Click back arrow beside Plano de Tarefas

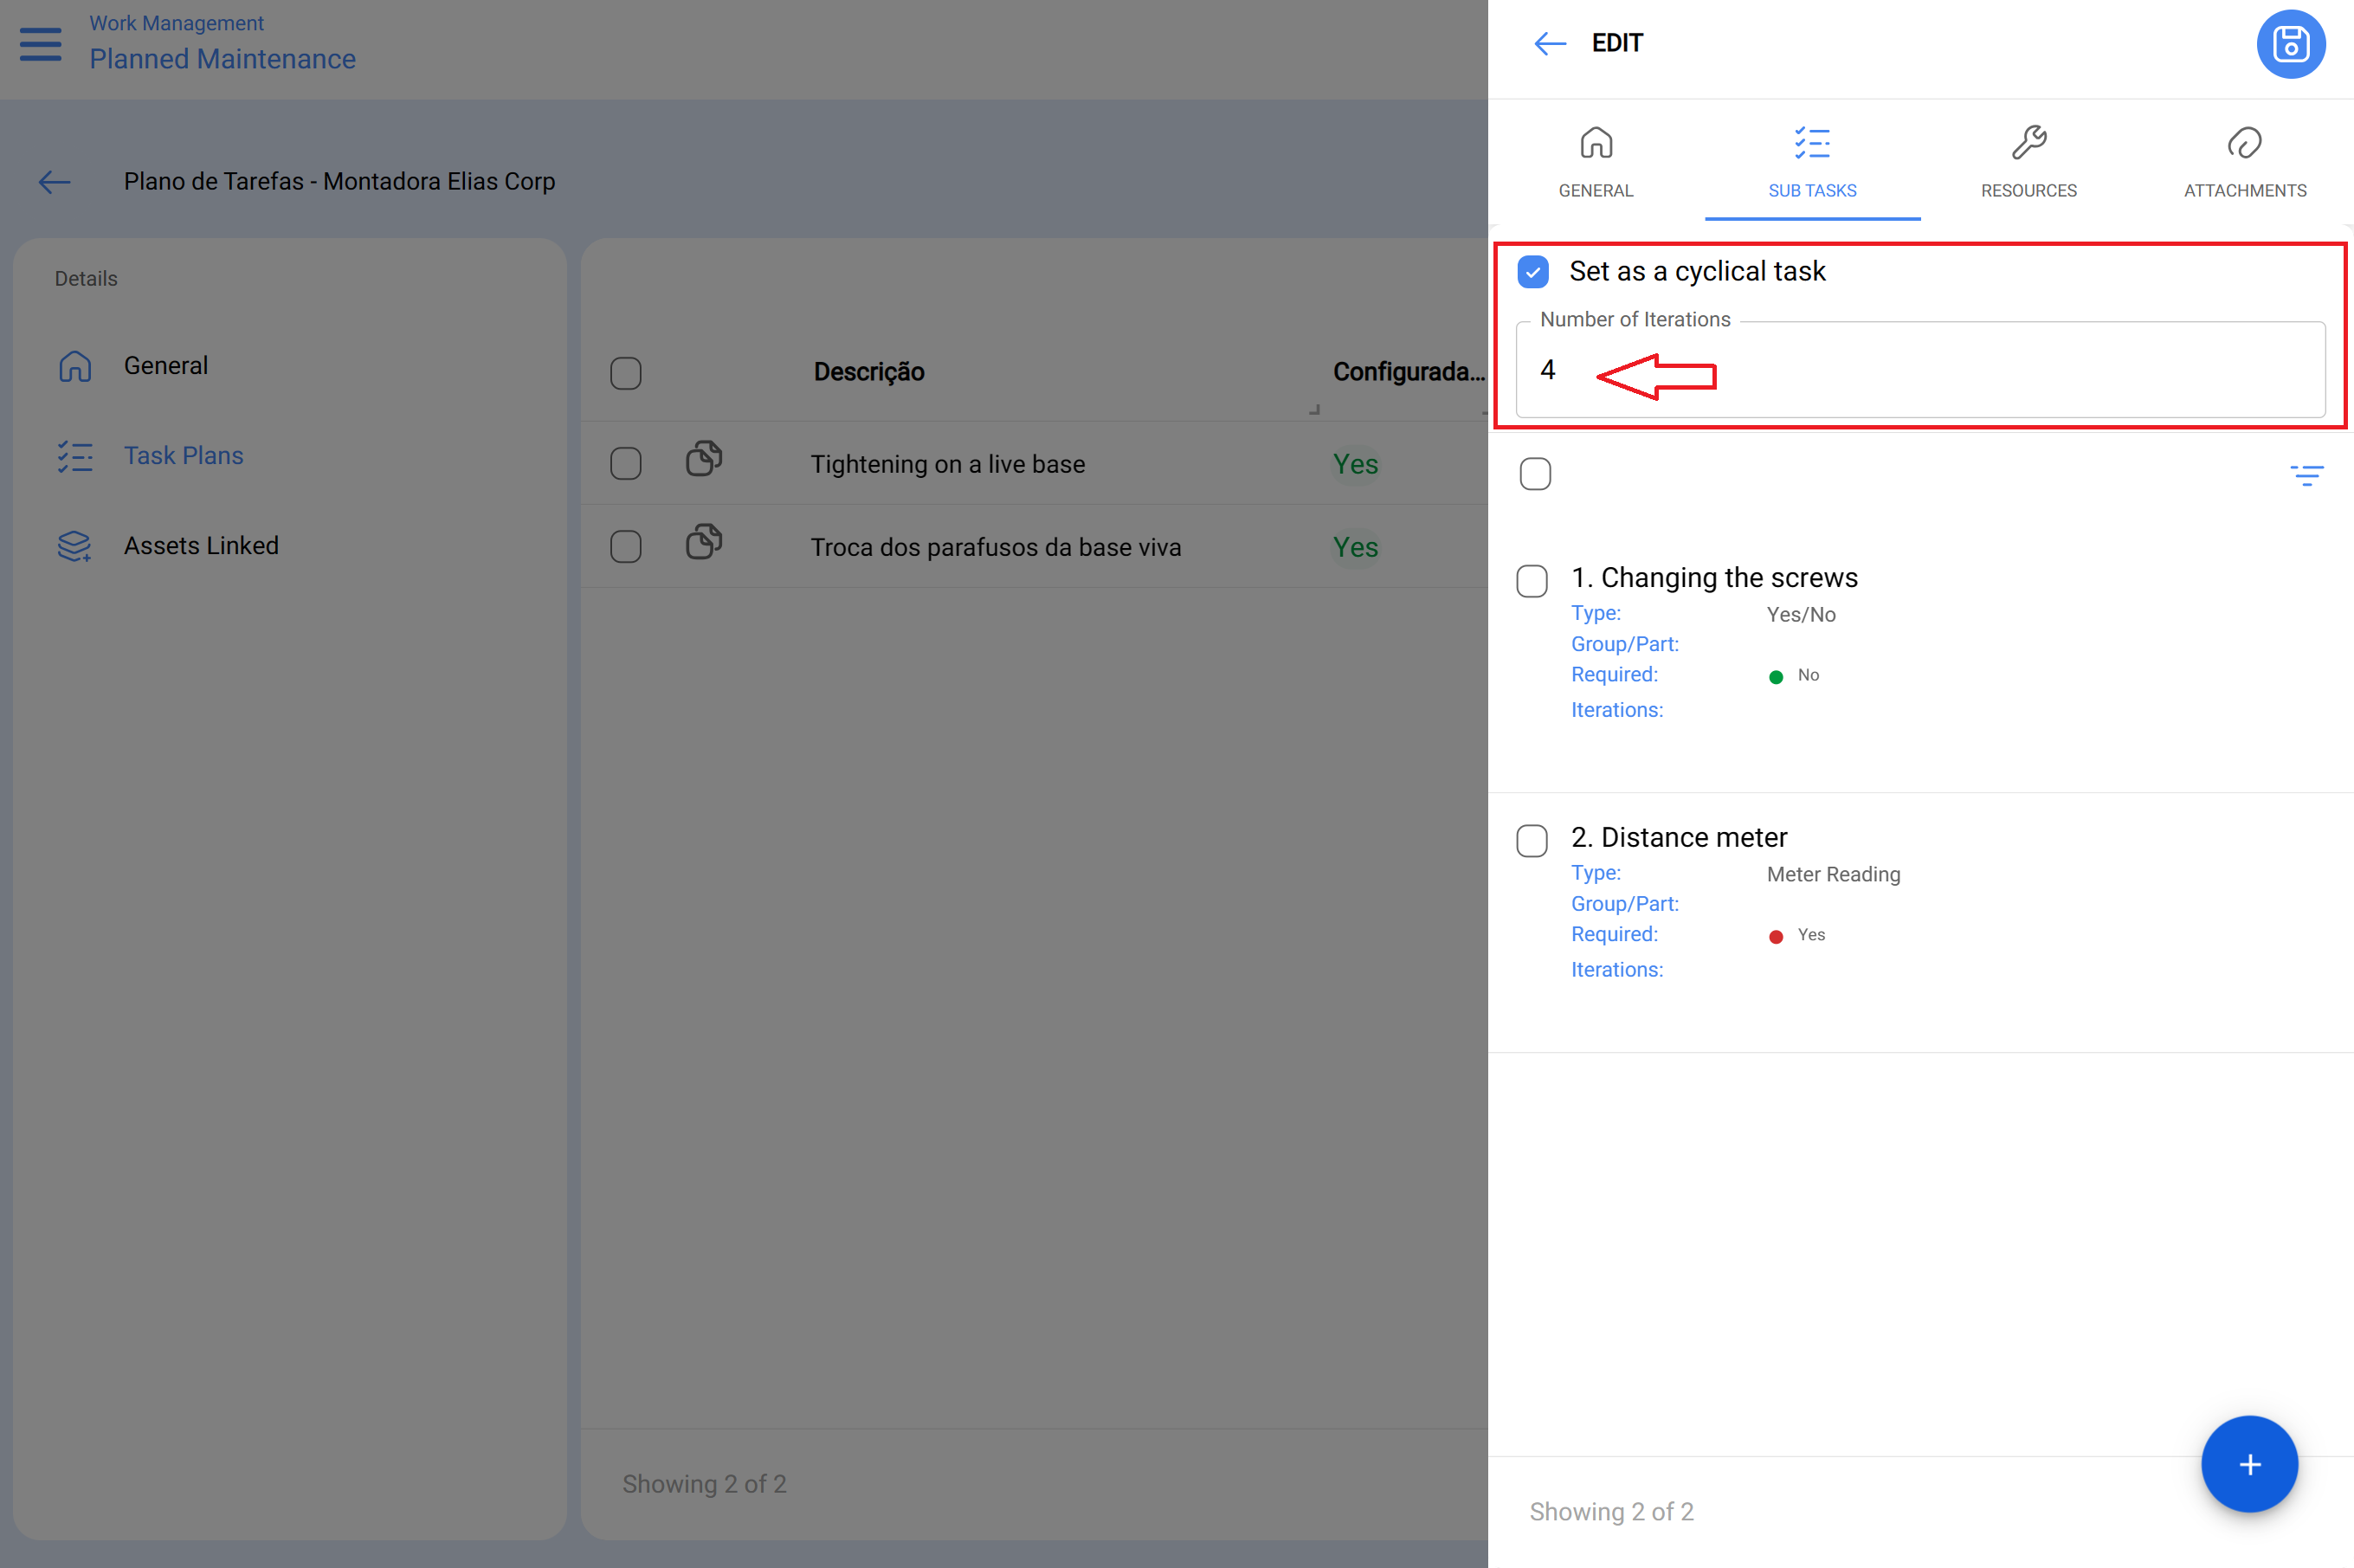click(x=54, y=181)
